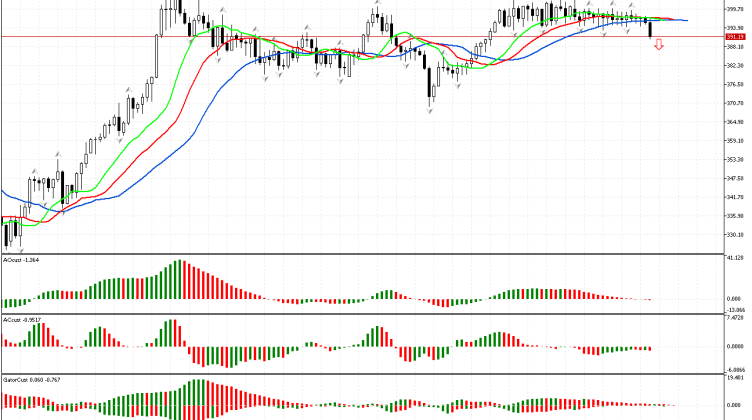Viewport: 752px width, 420px height.
Task: Click the tallest red ACcust histogram bar
Action: pyautogui.click(x=174, y=333)
